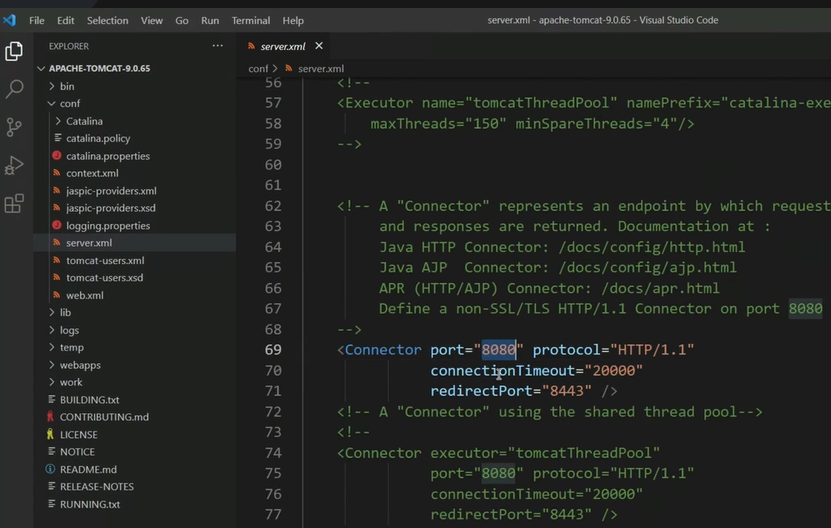
Task: Click the XML icon on server.xml tab
Action: click(251, 46)
